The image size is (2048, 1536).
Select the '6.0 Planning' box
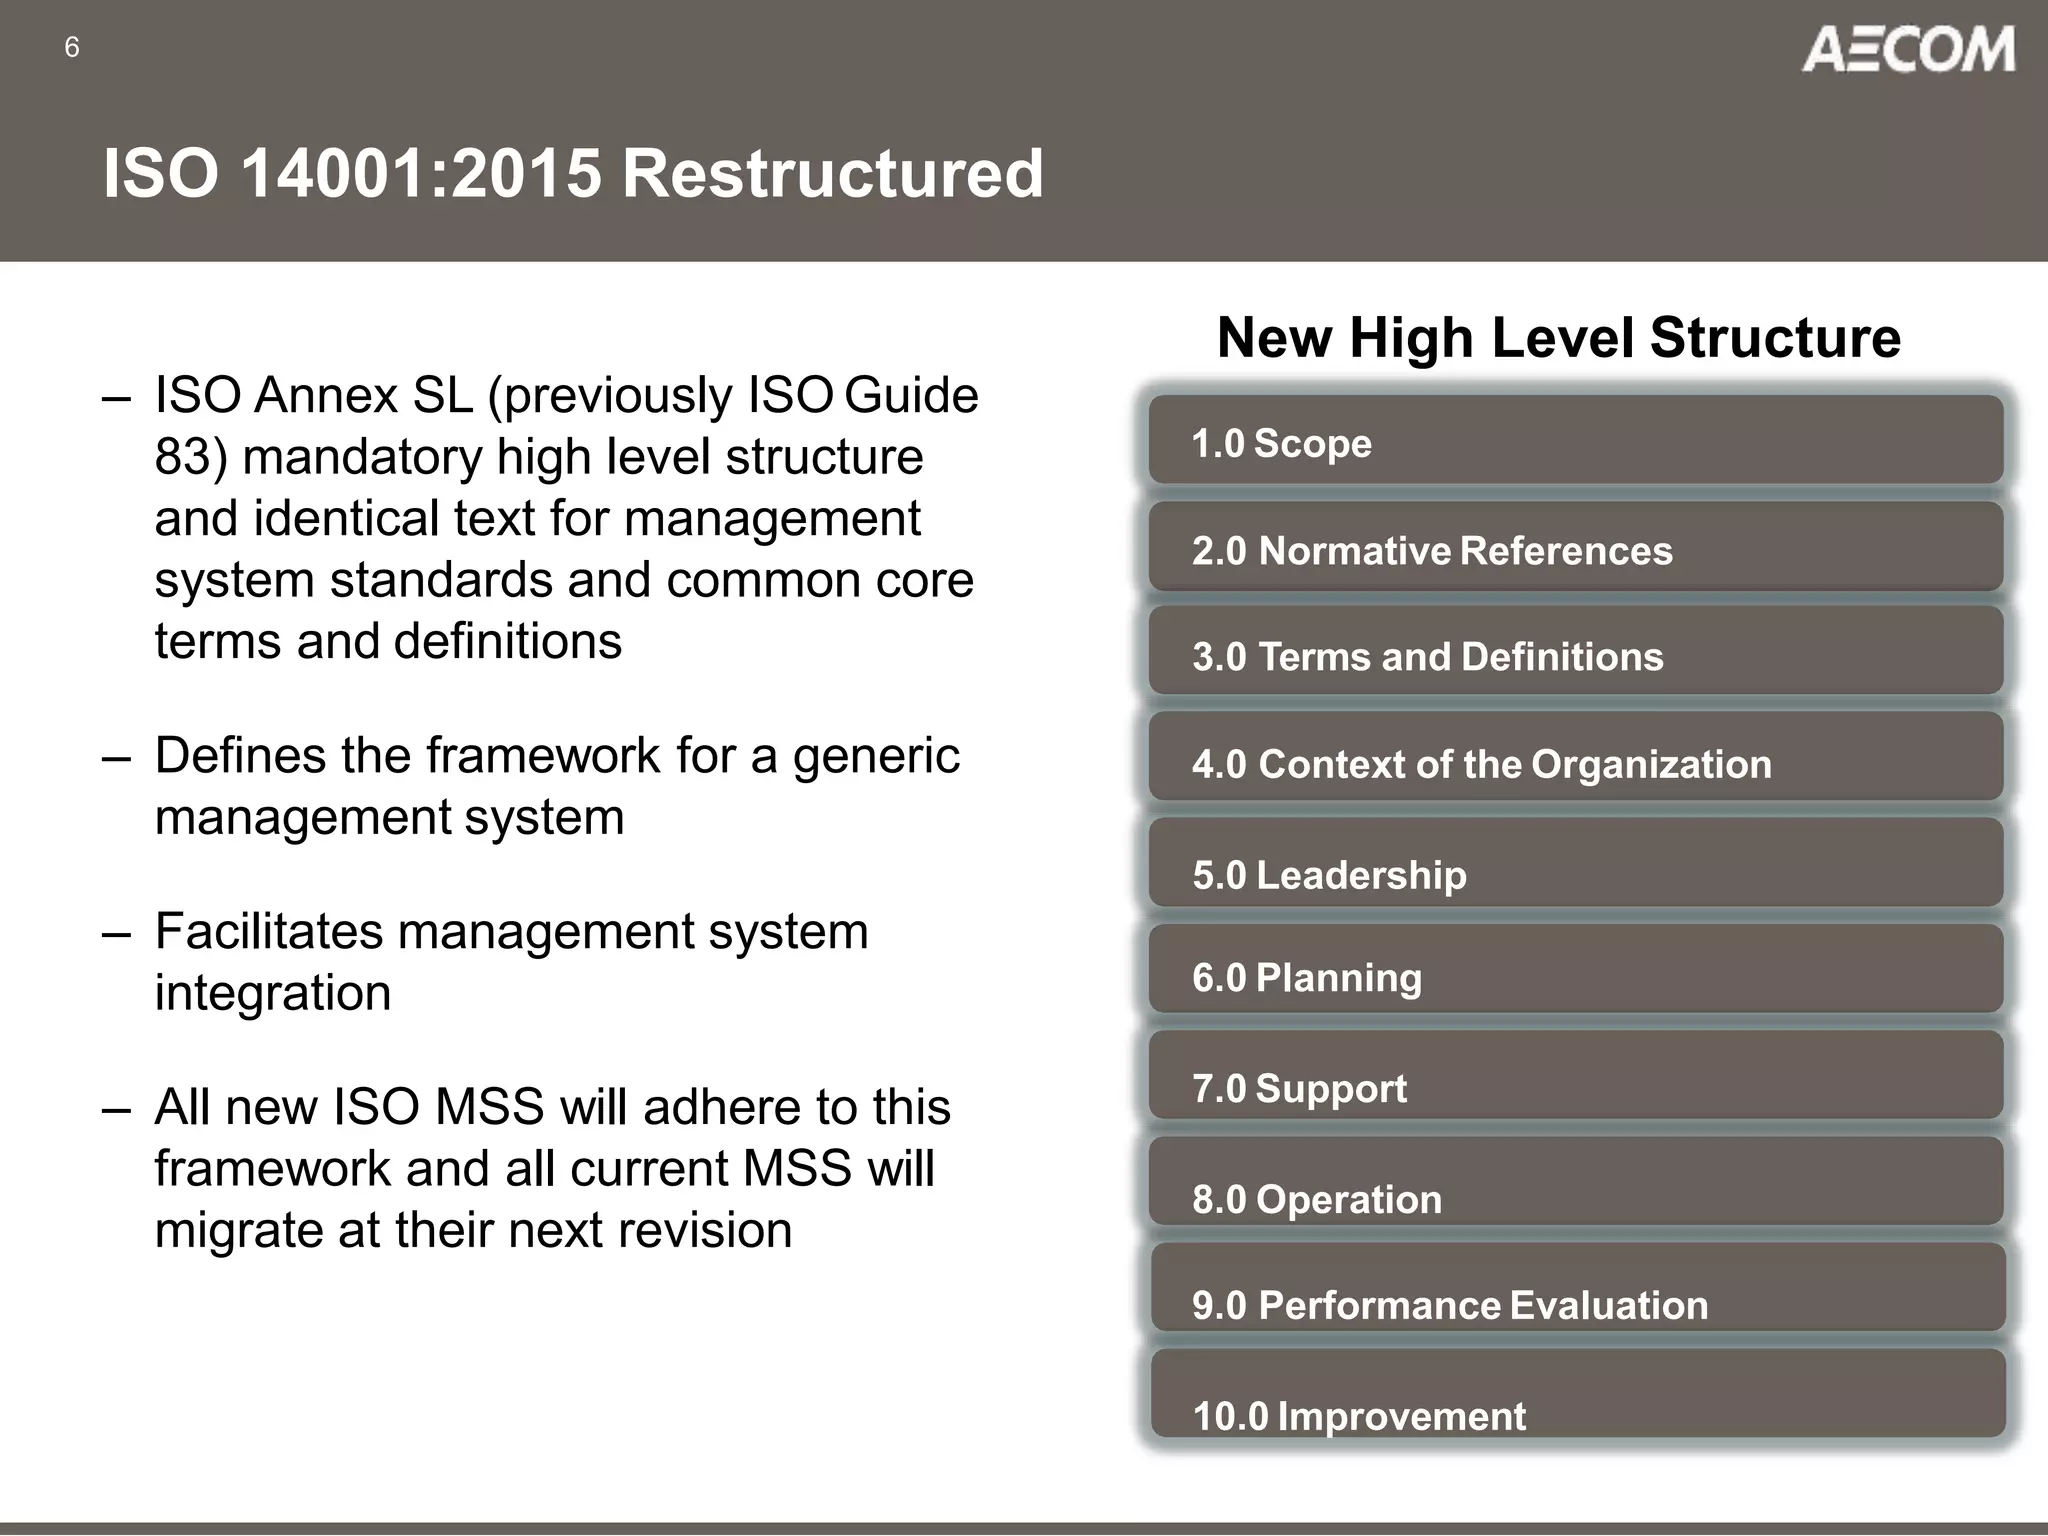tap(1576, 969)
